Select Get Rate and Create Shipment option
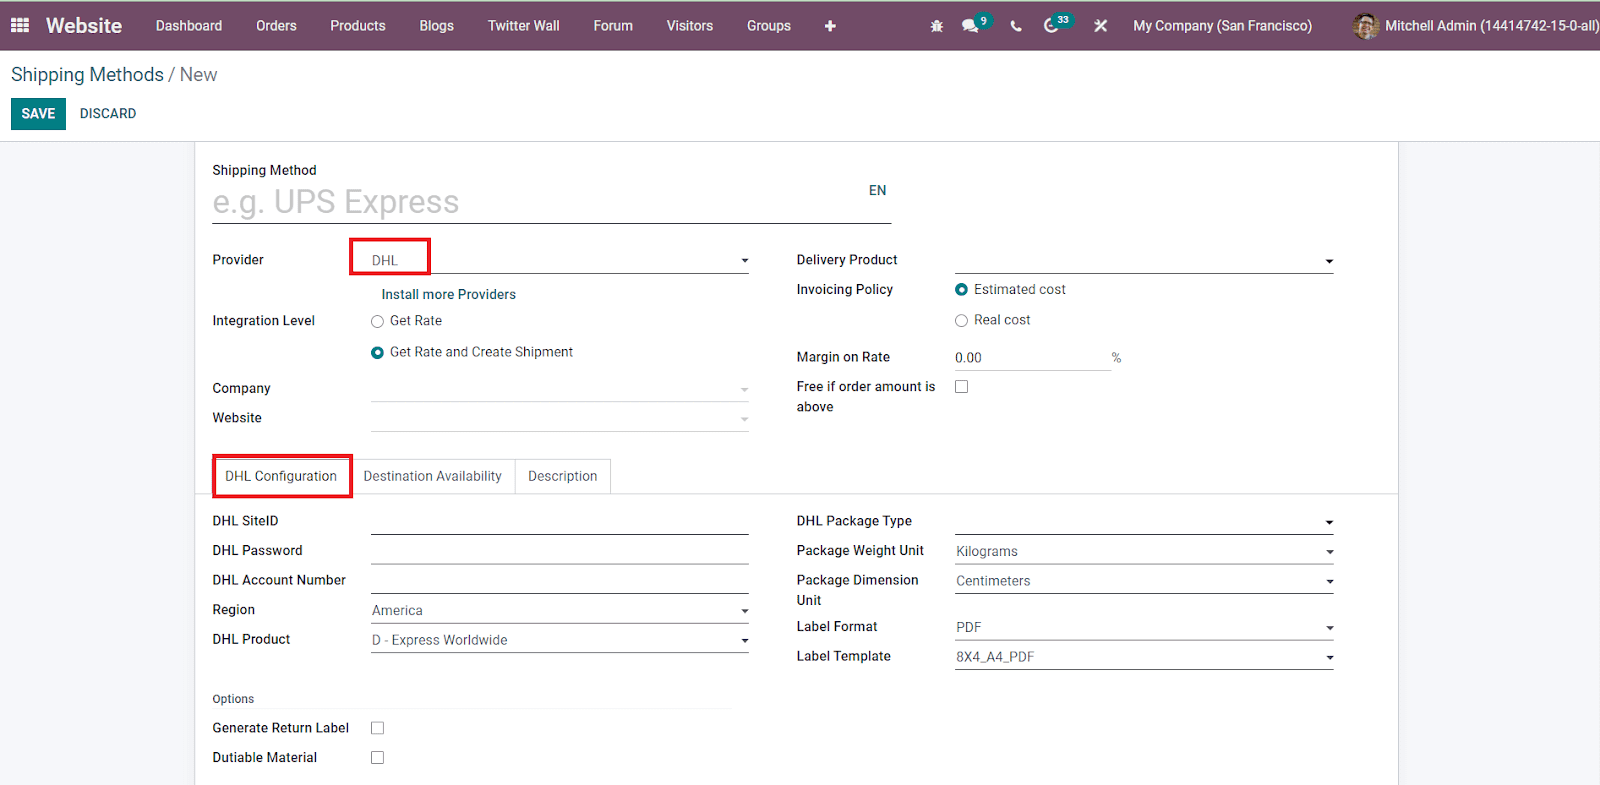1600x785 pixels. [x=377, y=352]
